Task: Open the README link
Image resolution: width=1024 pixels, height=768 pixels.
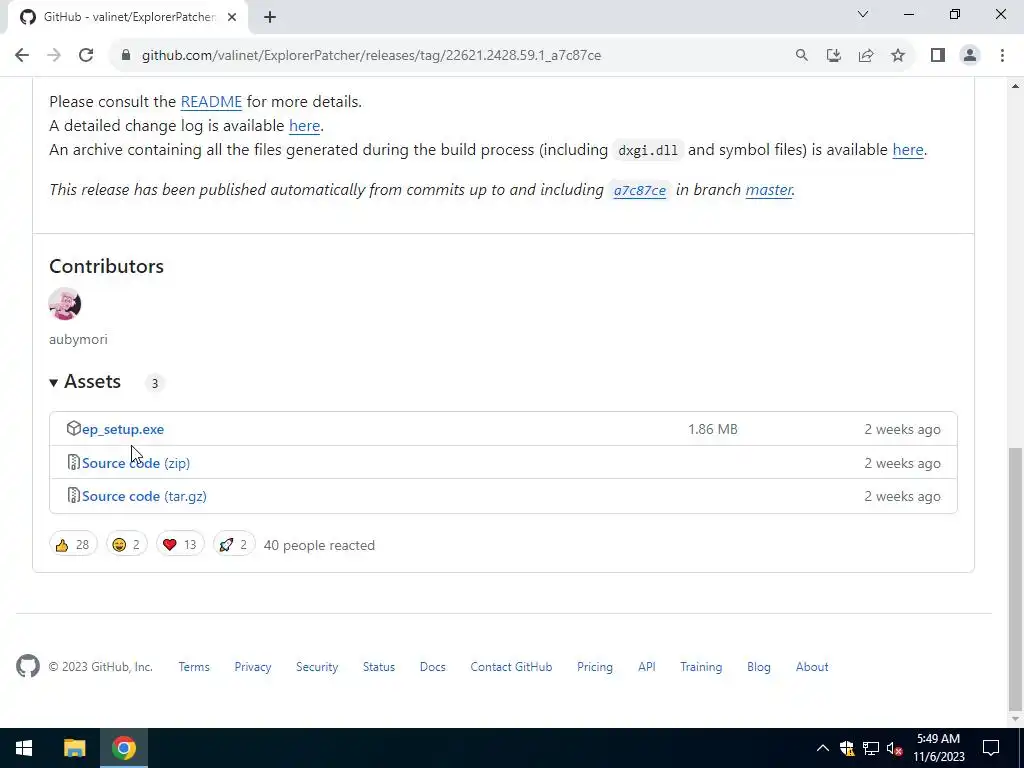Action: (x=211, y=102)
